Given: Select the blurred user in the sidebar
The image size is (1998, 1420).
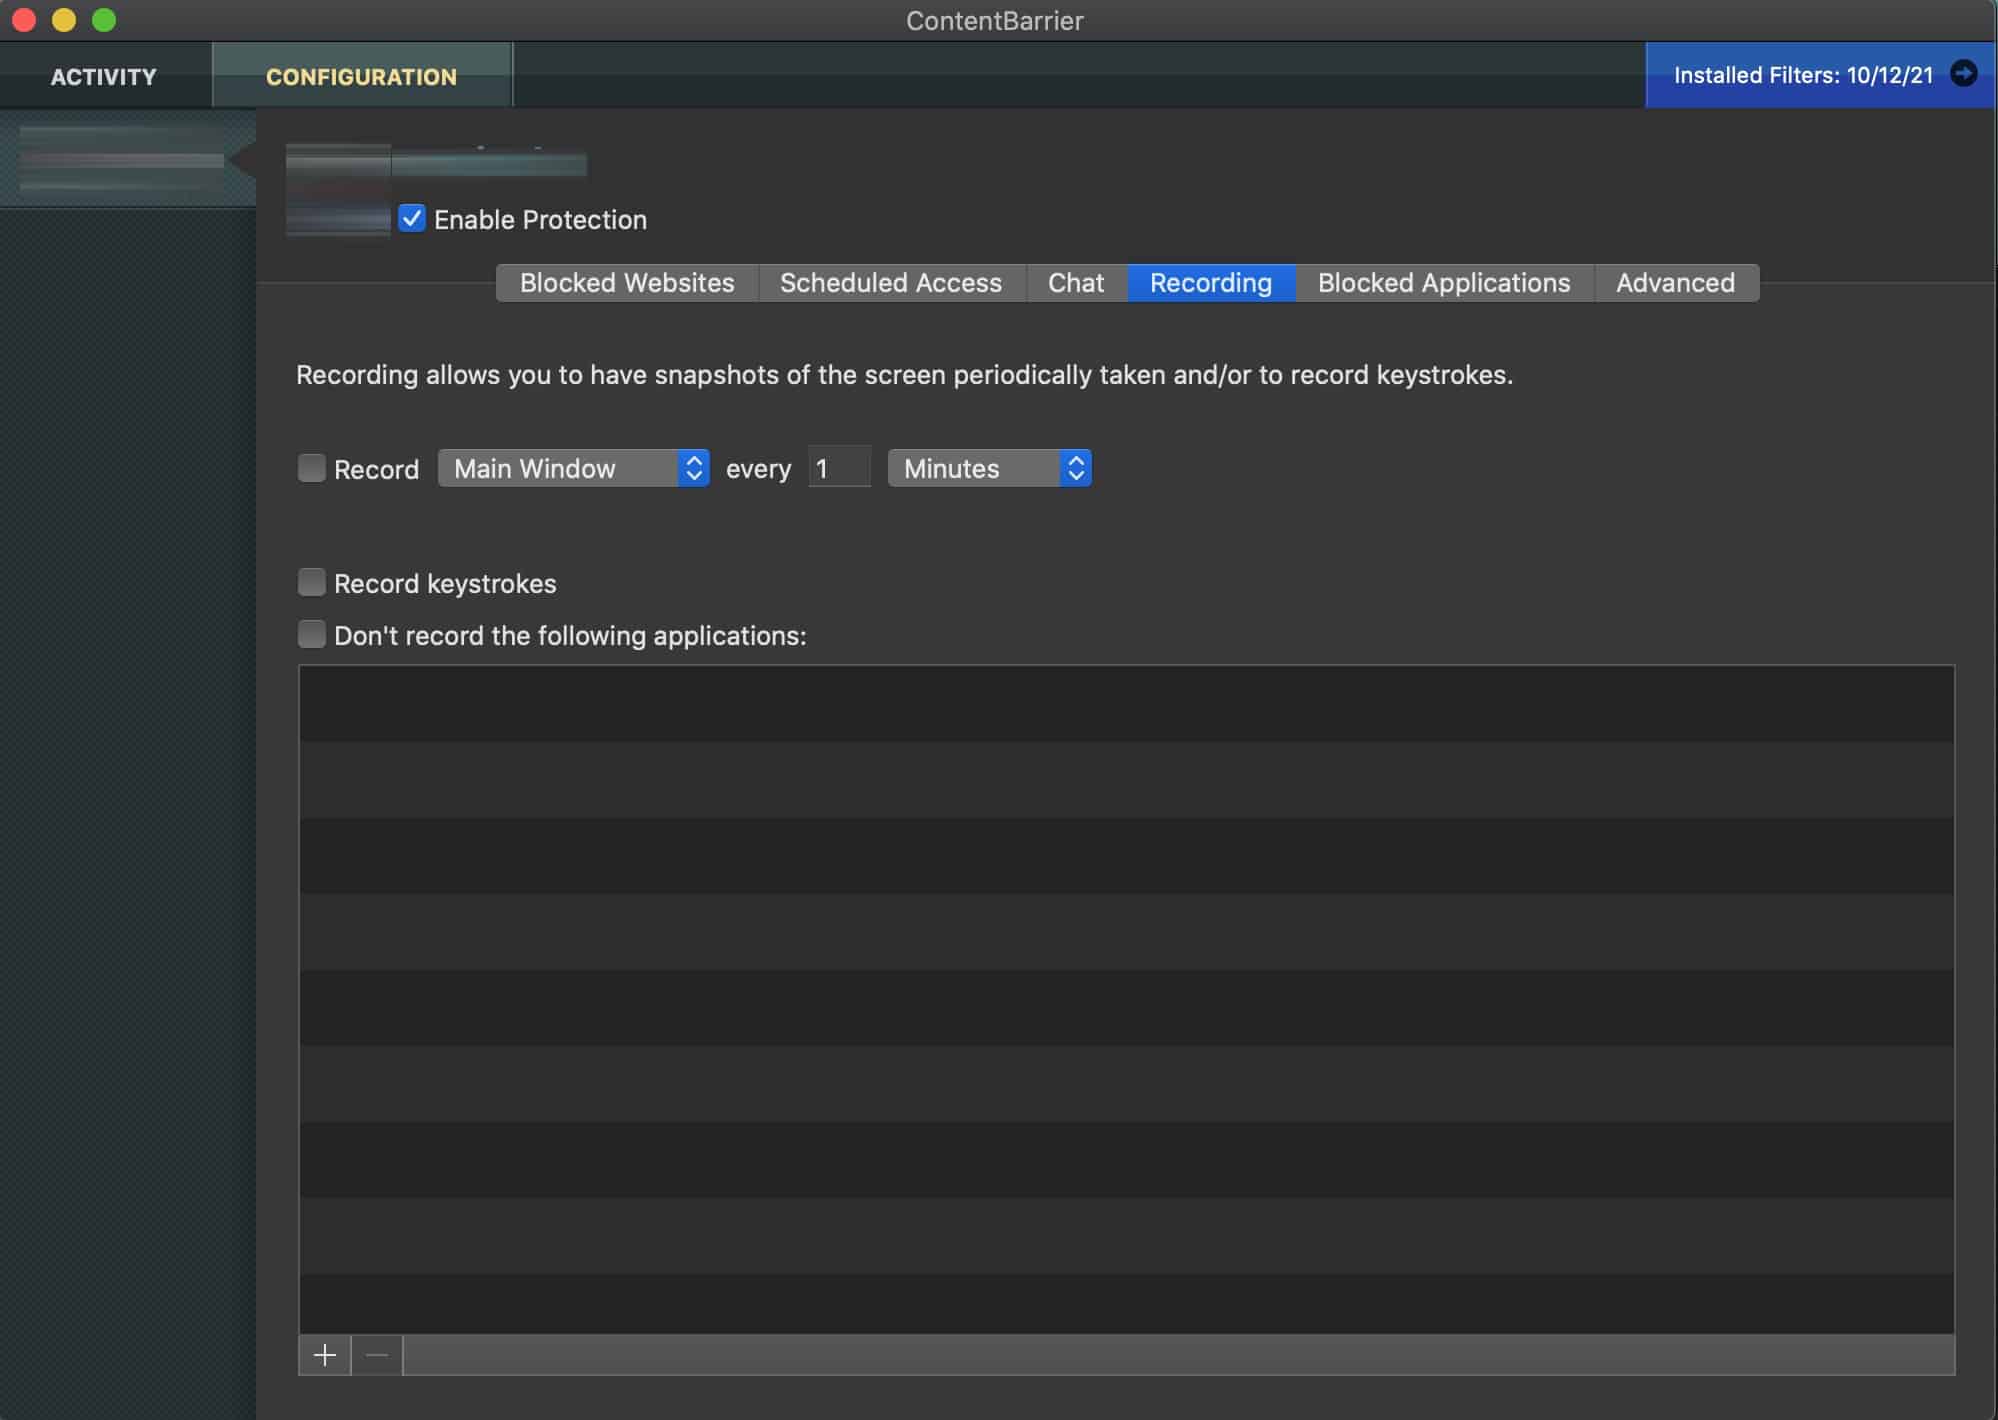Looking at the screenshot, I should point(127,158).
